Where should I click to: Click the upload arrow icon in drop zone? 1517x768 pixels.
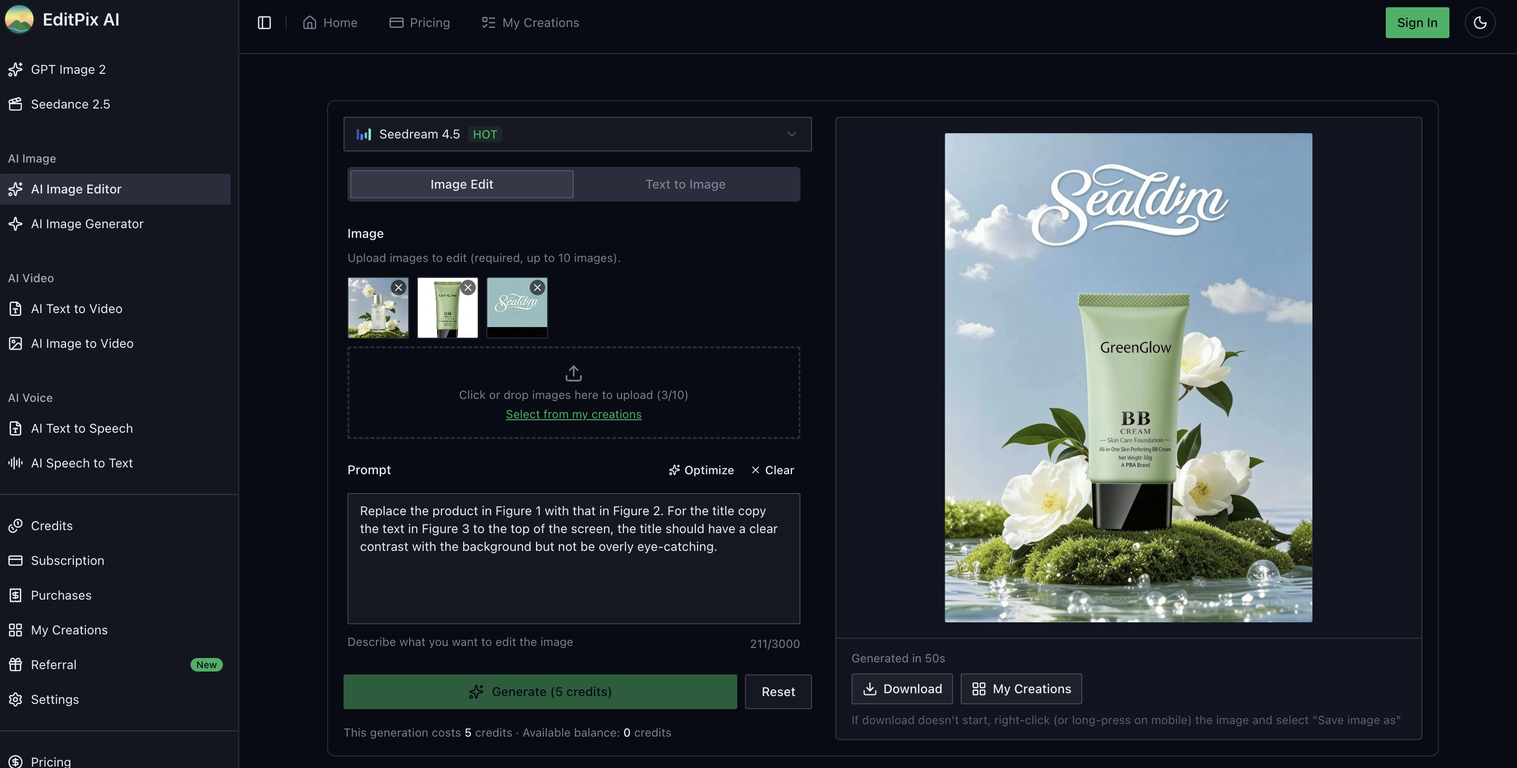pos(573,373)
